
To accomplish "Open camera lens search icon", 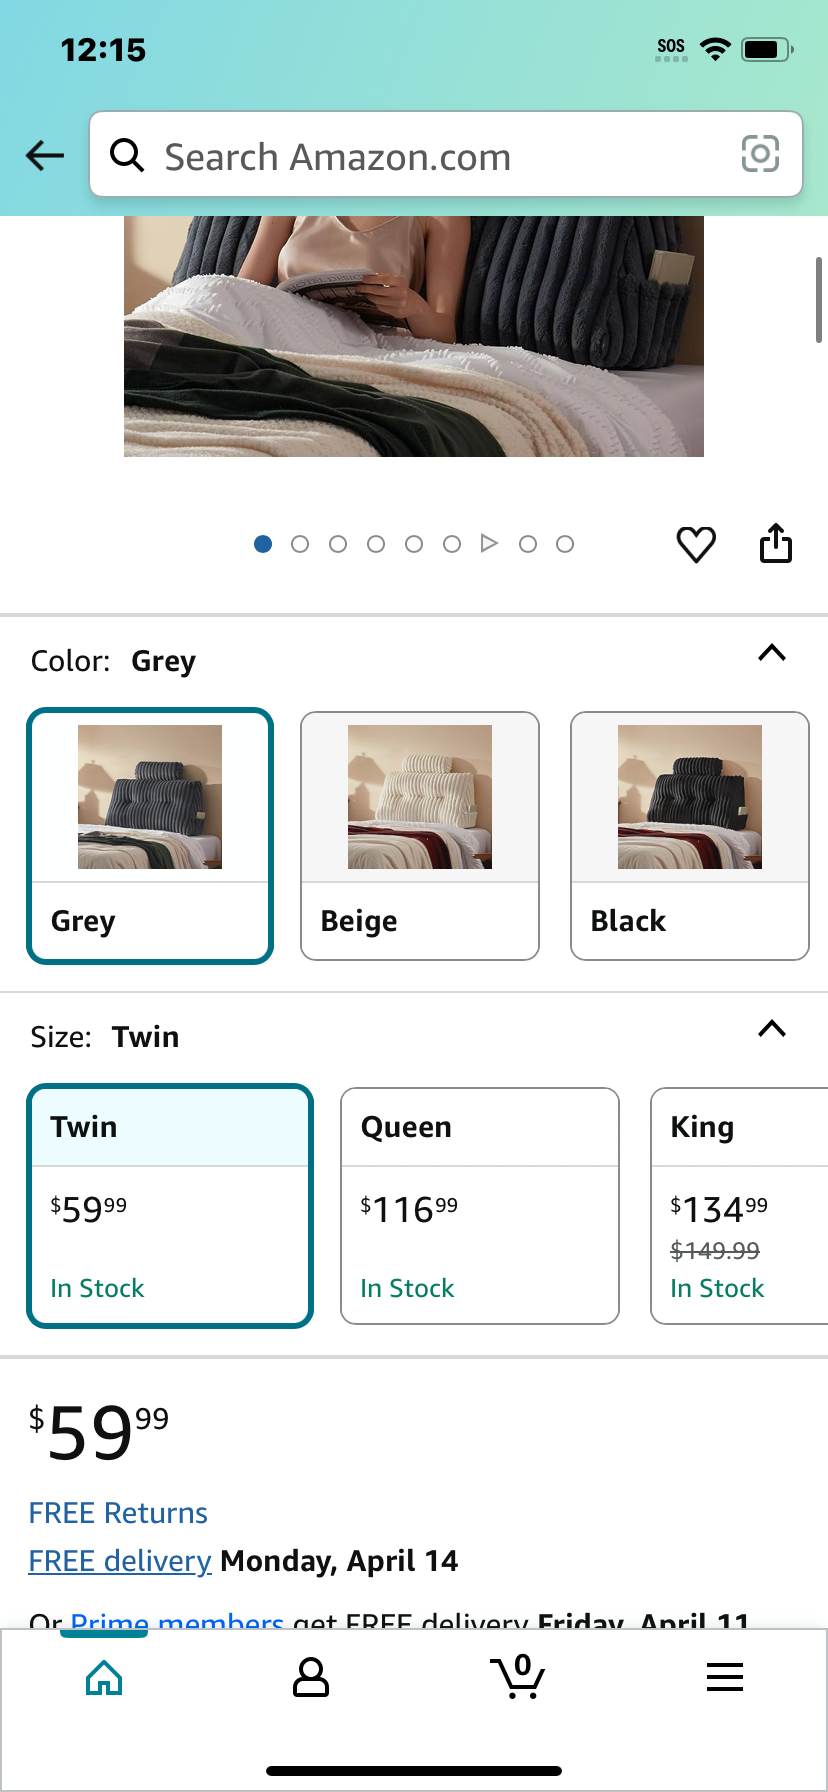I will pos(760,154).
